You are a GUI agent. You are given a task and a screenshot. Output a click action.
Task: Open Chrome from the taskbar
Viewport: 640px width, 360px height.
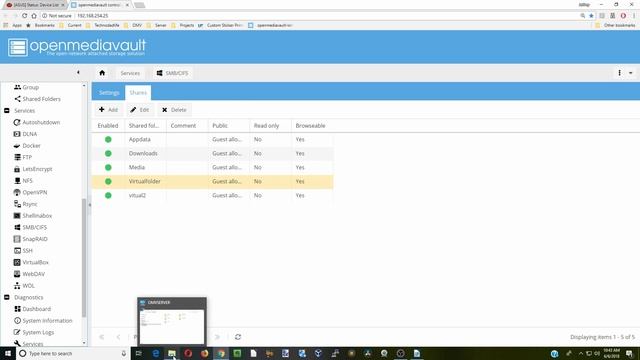click(221, 353)
